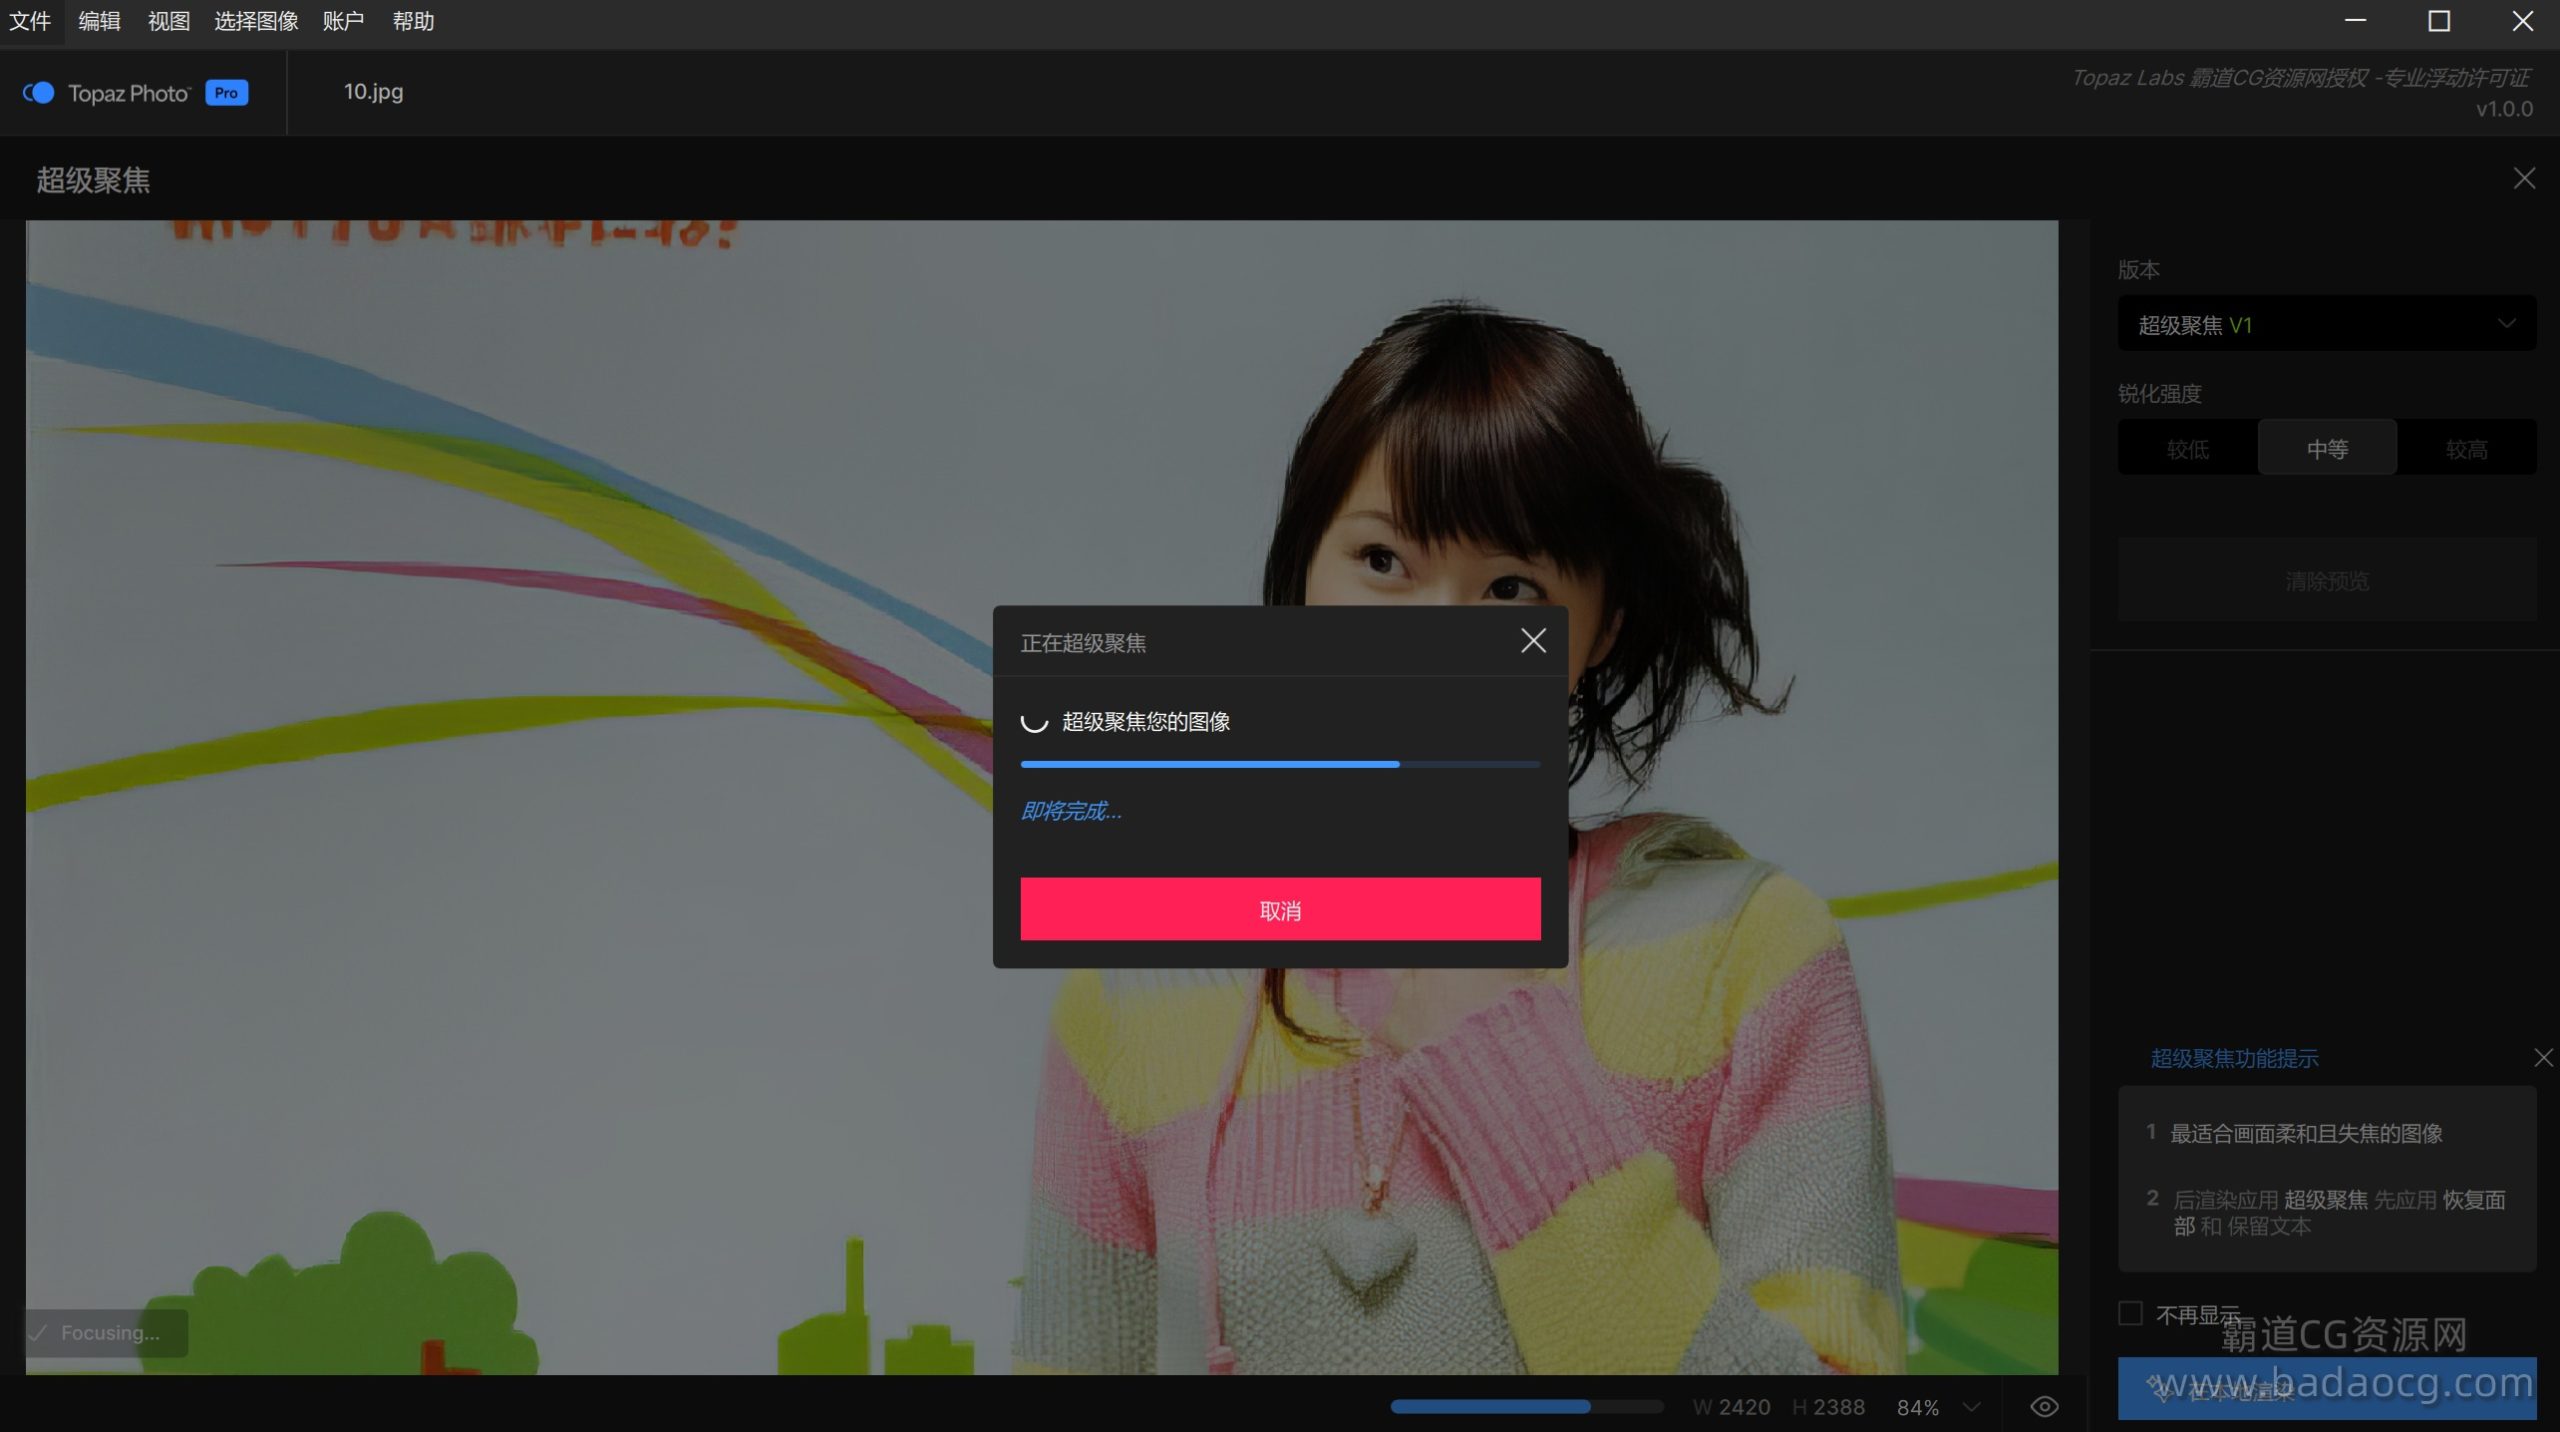
Task: Click the Pro badge next to Topaz Photo
Action: [x=227, y=93]
